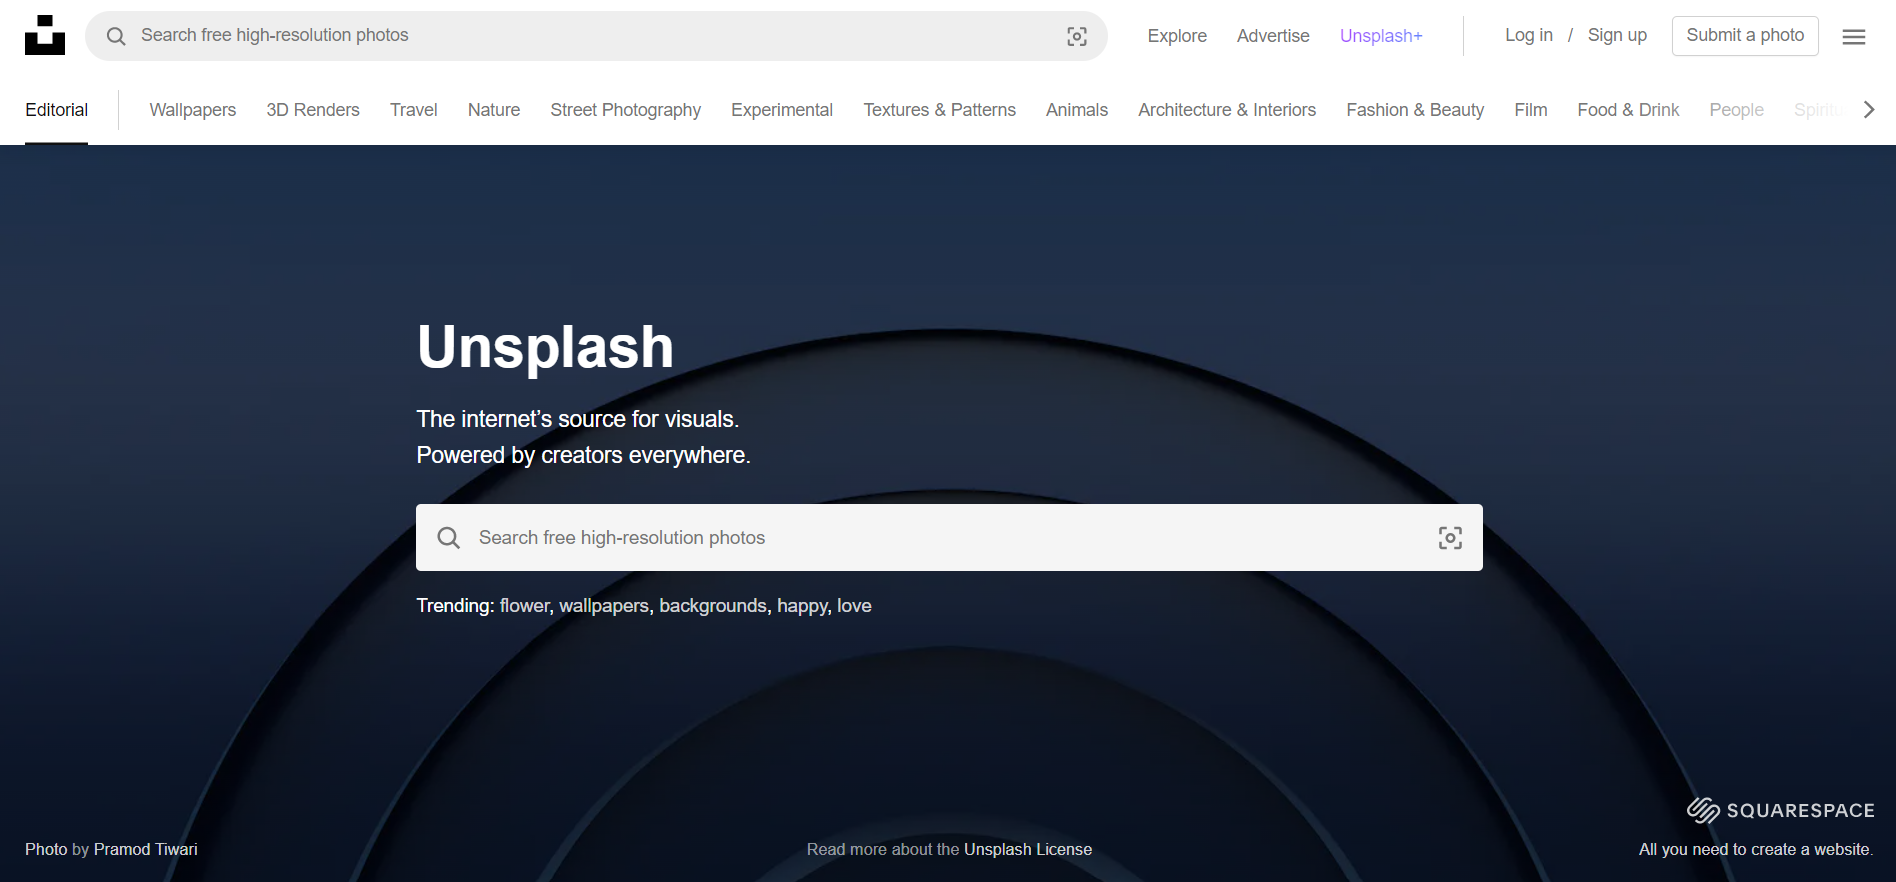1896x882 pixels.
Task: Open the Wallpapers category
Action: pos(193,110)
